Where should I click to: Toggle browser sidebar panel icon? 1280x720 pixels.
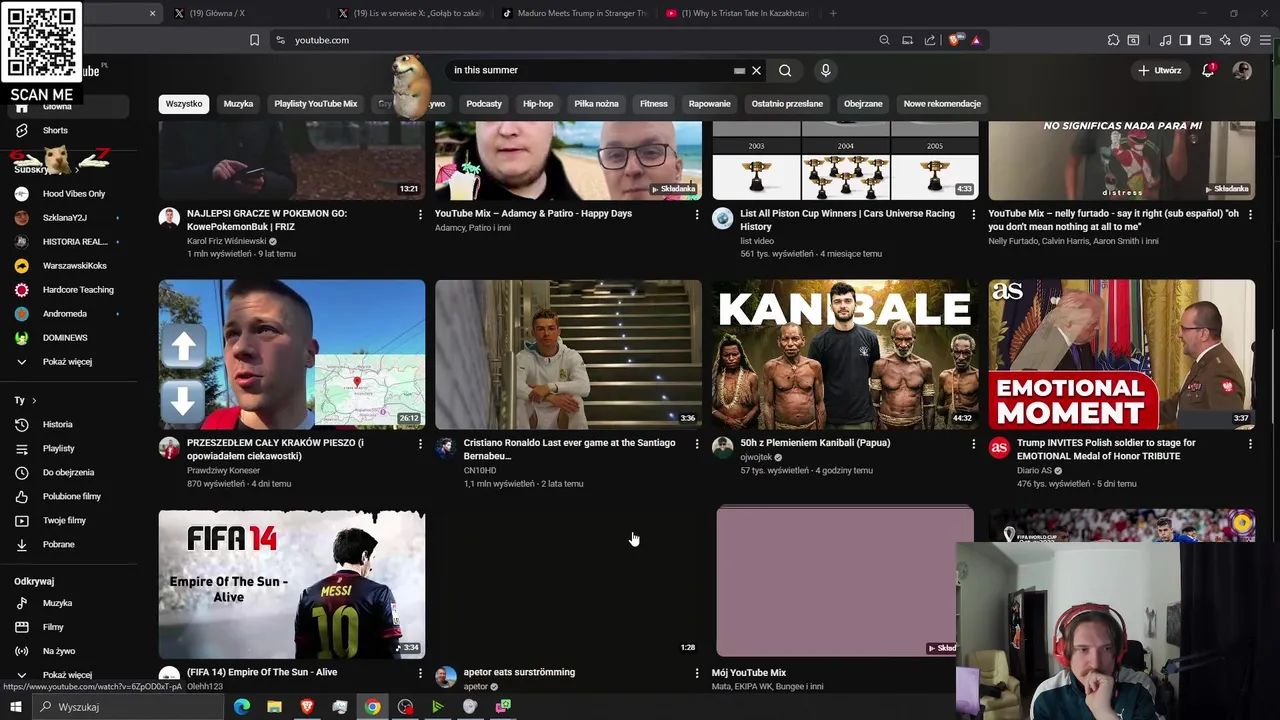click(1185, 40)
